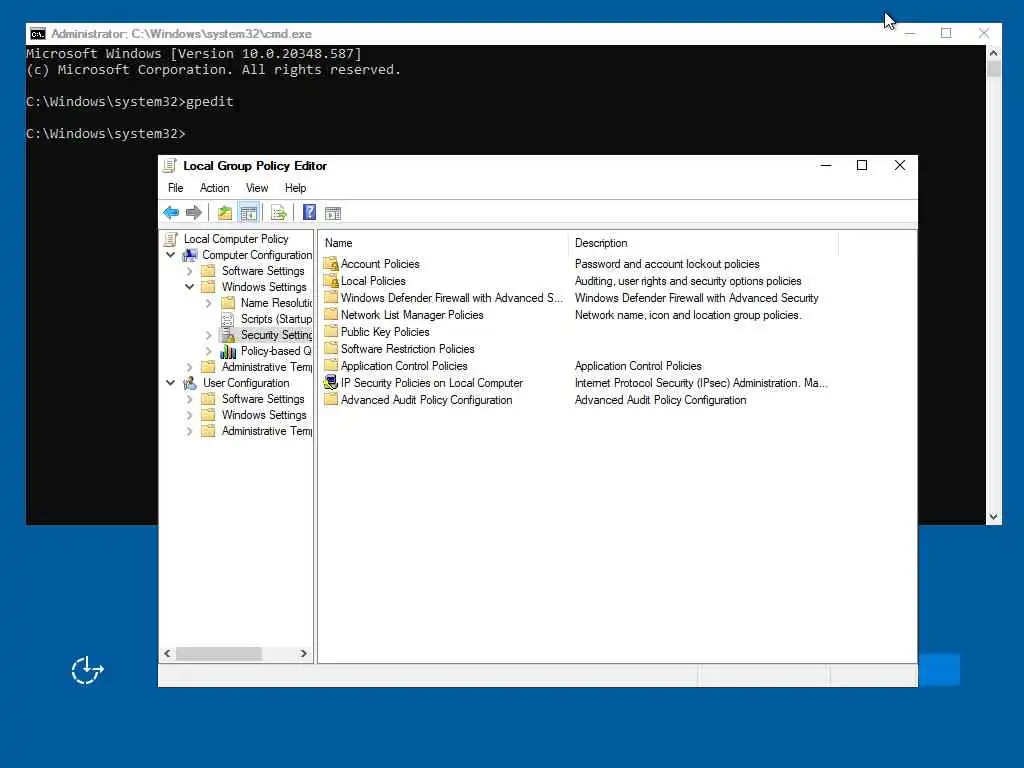Maximize the Local Group Policy Editor window
The image size is (1024, 768).
pyautogui.click(x=862, y=165)
